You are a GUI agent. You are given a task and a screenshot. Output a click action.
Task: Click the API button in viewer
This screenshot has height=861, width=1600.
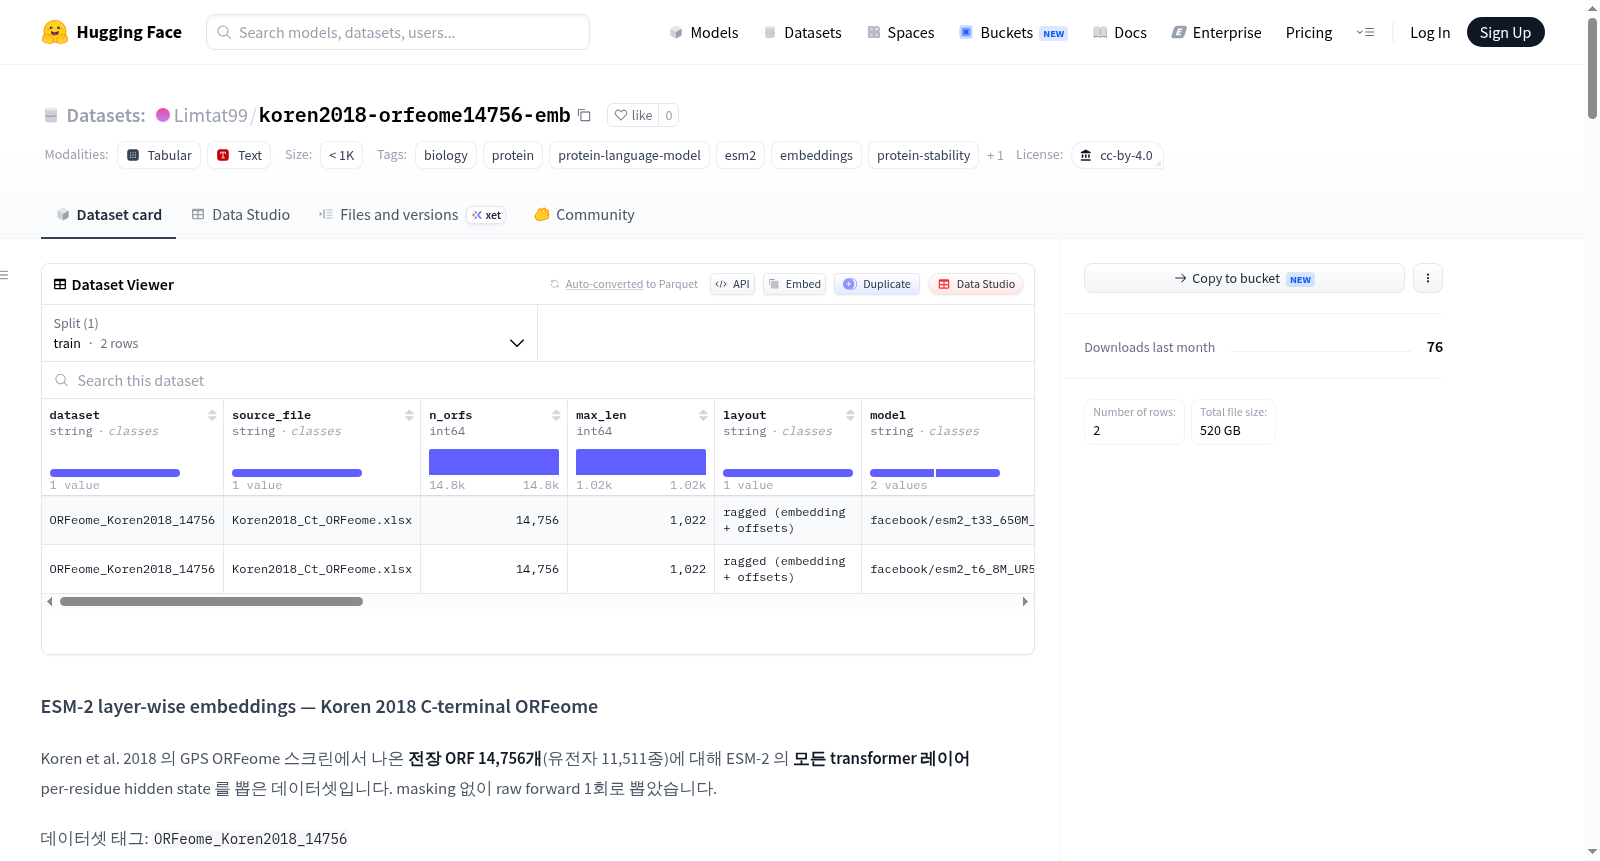(x=732, y=284)
